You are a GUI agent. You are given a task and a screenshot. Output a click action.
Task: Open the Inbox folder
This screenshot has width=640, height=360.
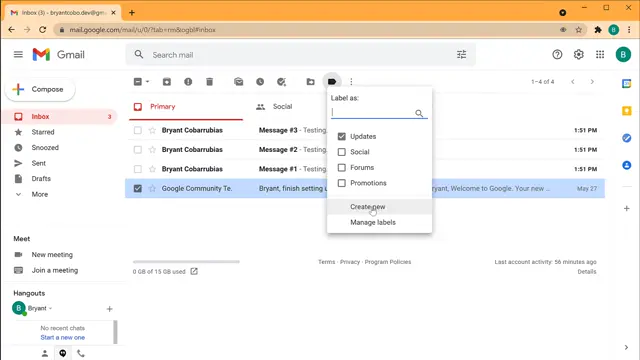coord(60,116)
